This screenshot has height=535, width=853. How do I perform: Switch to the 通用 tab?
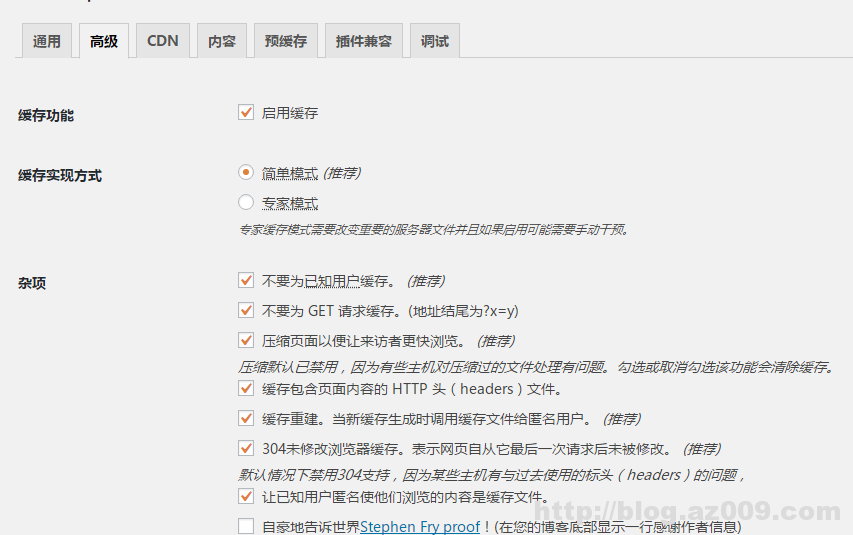(x=47, y=41)
